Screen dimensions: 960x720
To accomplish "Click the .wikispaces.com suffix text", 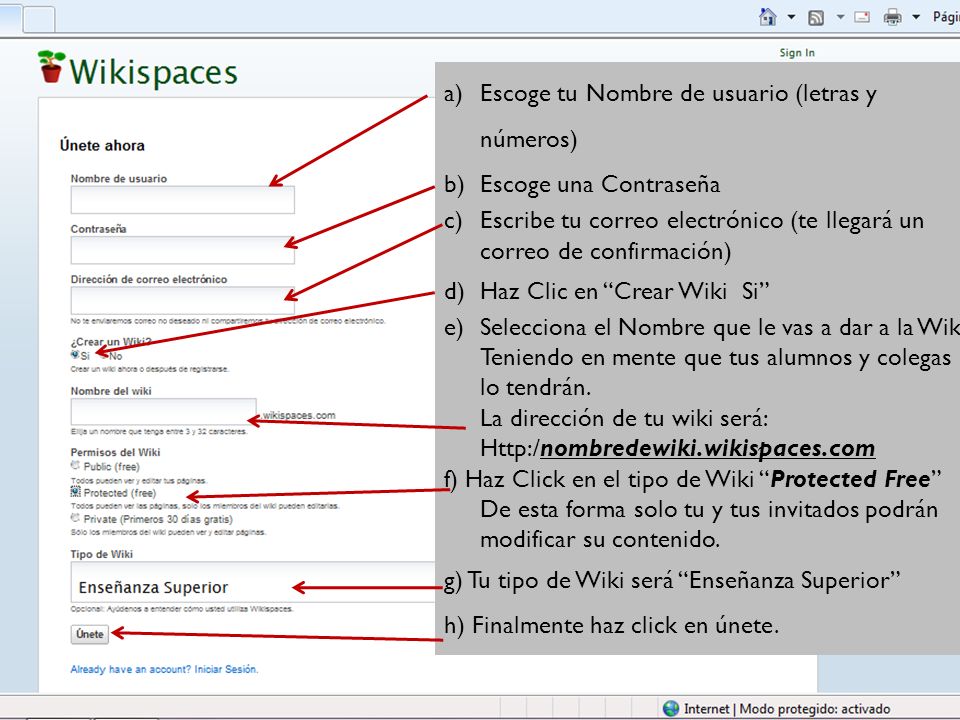I will pos(298,415).
